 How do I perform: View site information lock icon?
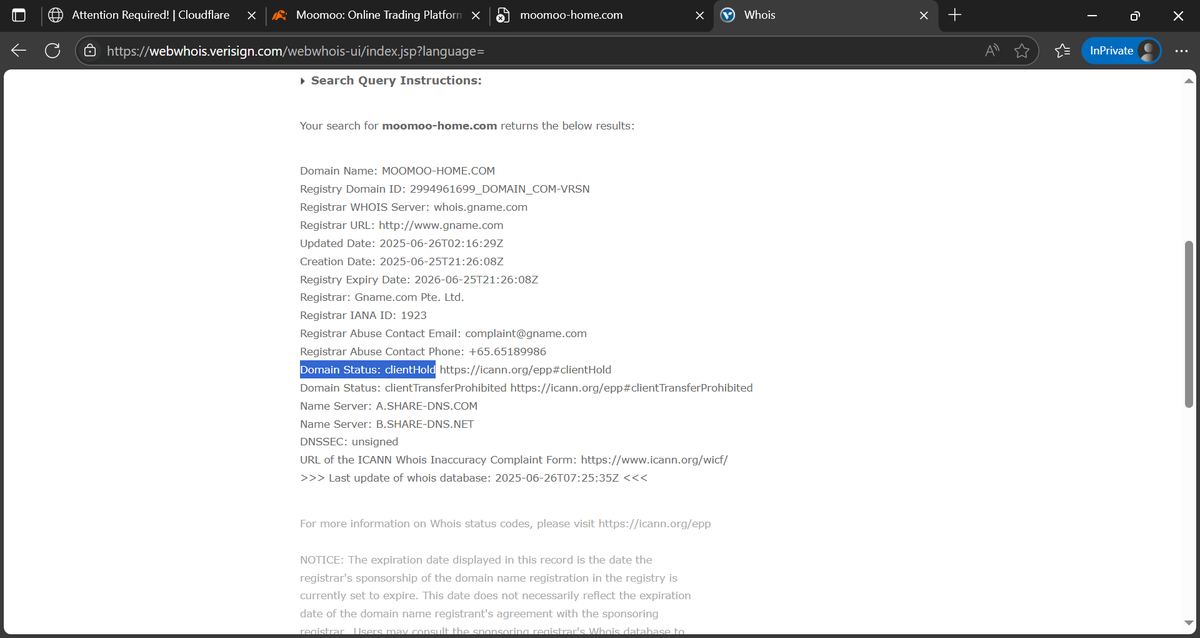91,50
